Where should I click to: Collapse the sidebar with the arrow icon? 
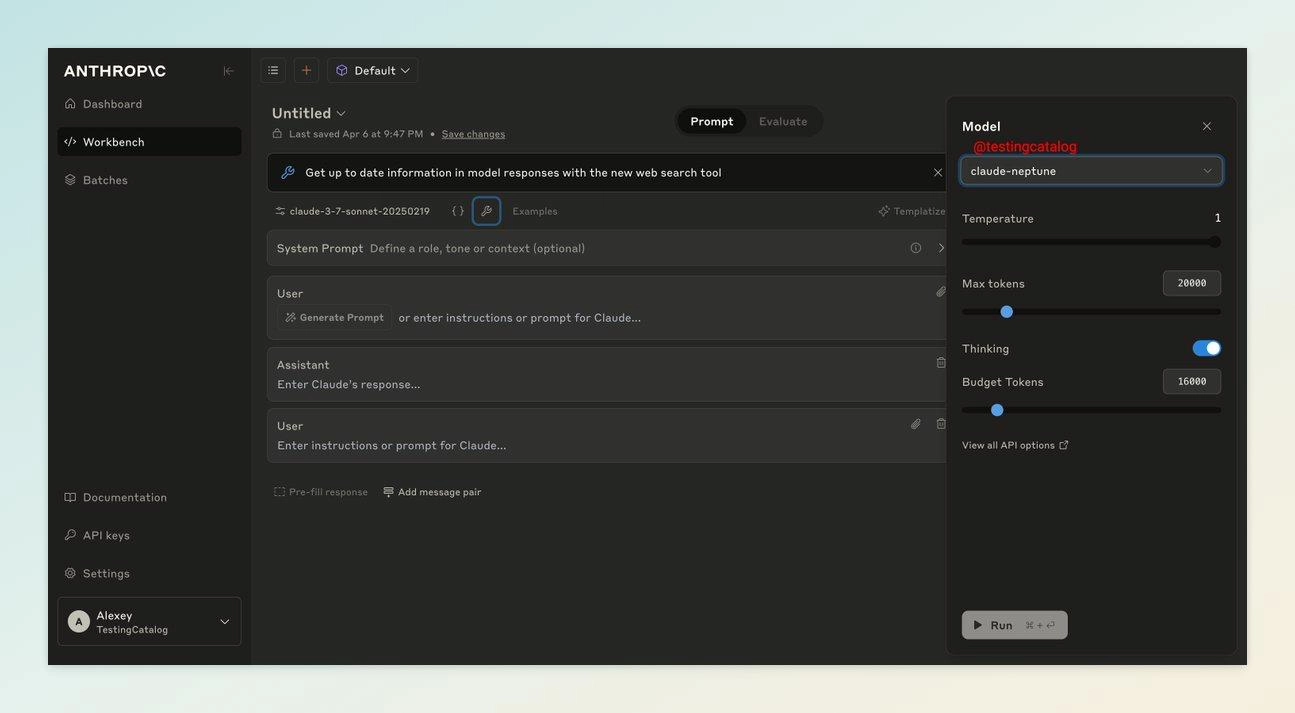click(228, 71)
